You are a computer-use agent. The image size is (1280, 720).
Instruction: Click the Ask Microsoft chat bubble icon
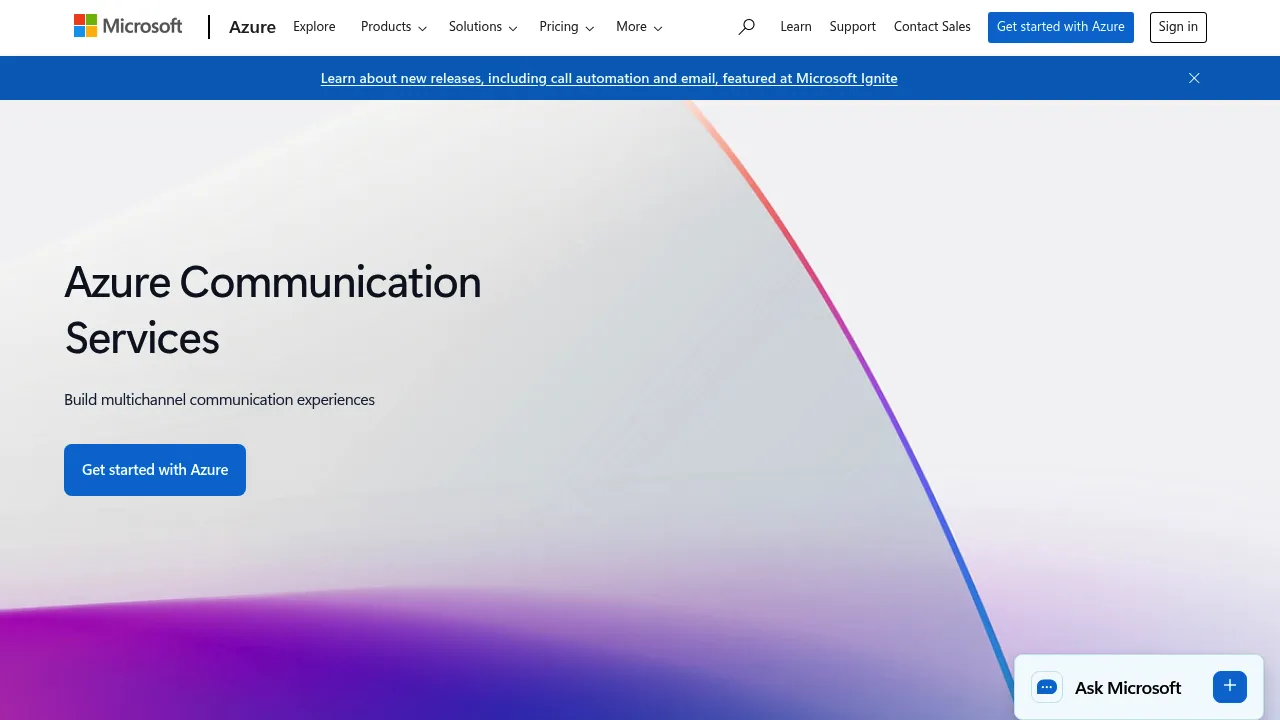tap(1047, 687)
